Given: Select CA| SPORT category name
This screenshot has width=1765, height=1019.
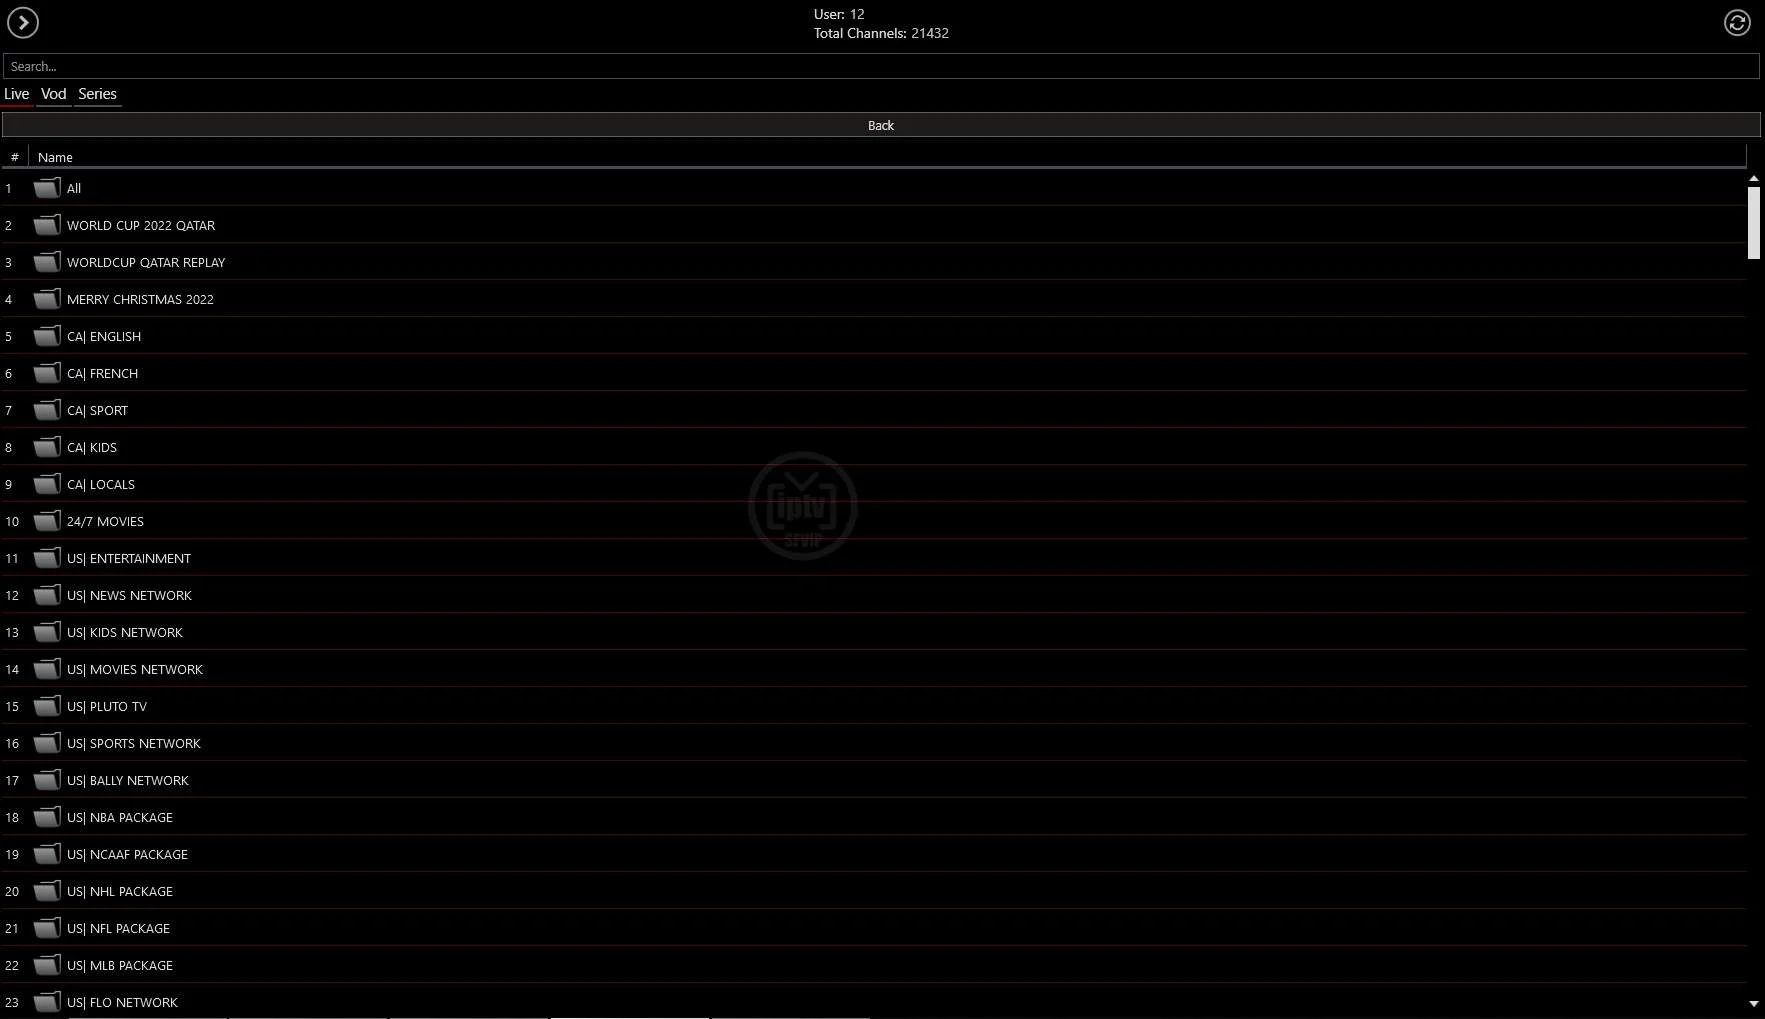Looking at the screenshot, I should 98,410.
